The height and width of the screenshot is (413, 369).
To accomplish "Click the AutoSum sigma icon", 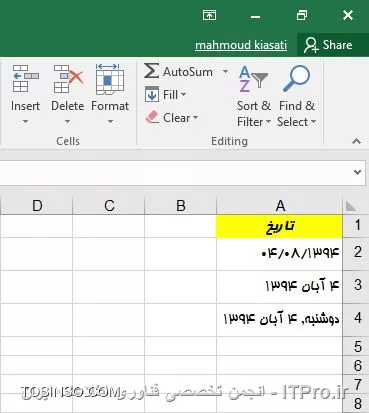I will tap(151, 71).
